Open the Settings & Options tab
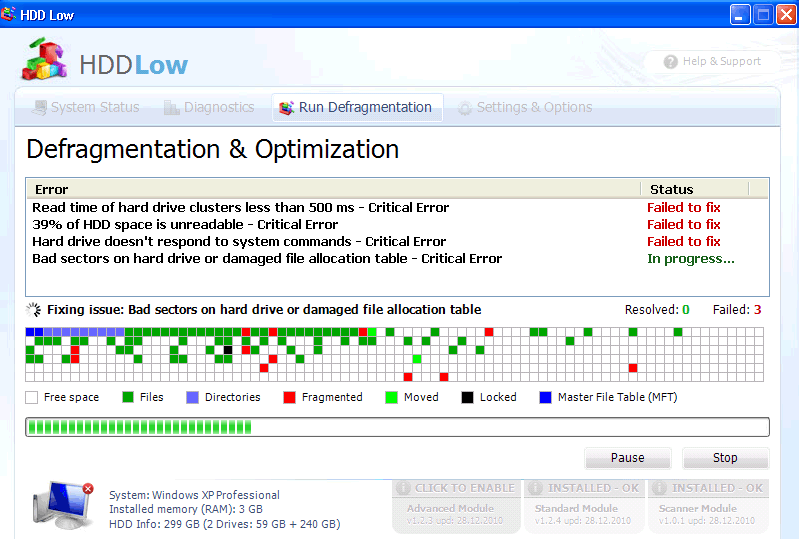Image resolution: width=799 pixels, height=539 pixels. pos(524,107)
